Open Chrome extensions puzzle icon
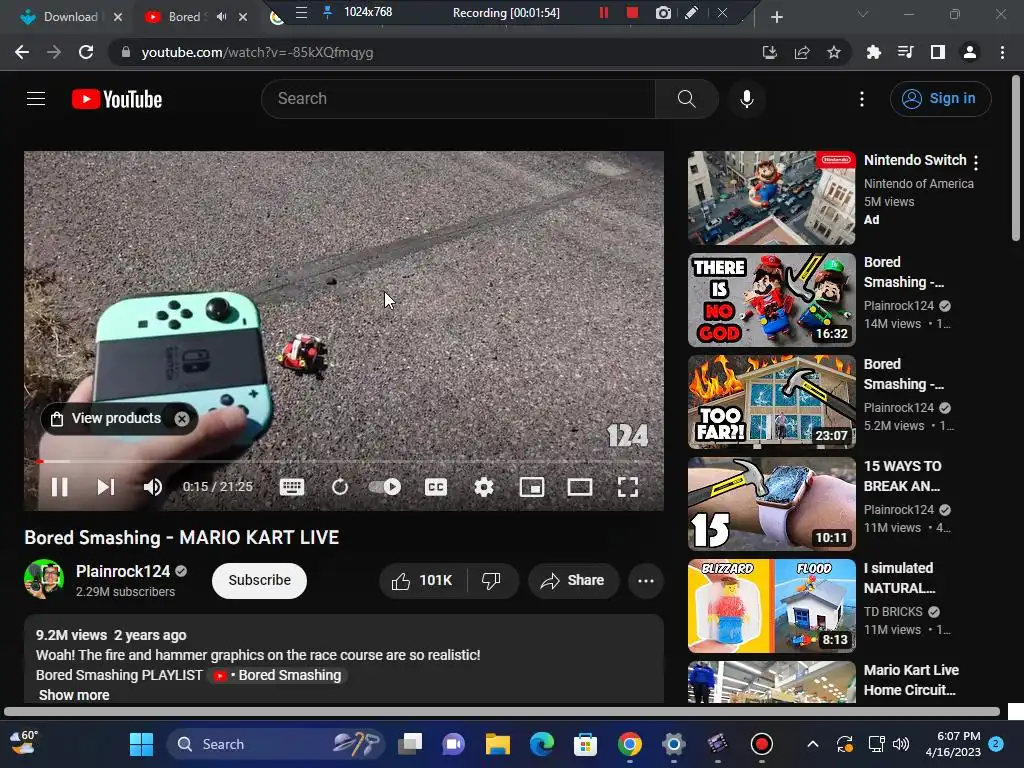The width and height of the screenshot is (1024, 768). pos(874,52)
